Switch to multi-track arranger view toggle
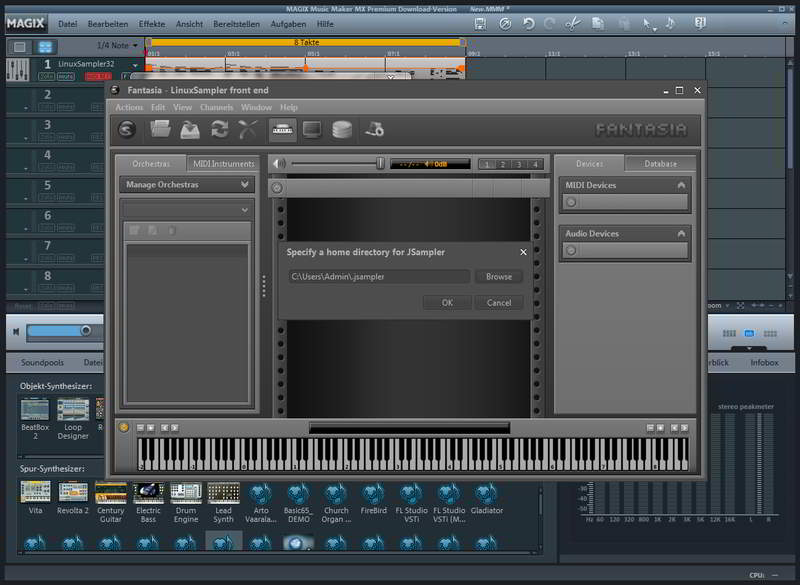 coord(45,47)
